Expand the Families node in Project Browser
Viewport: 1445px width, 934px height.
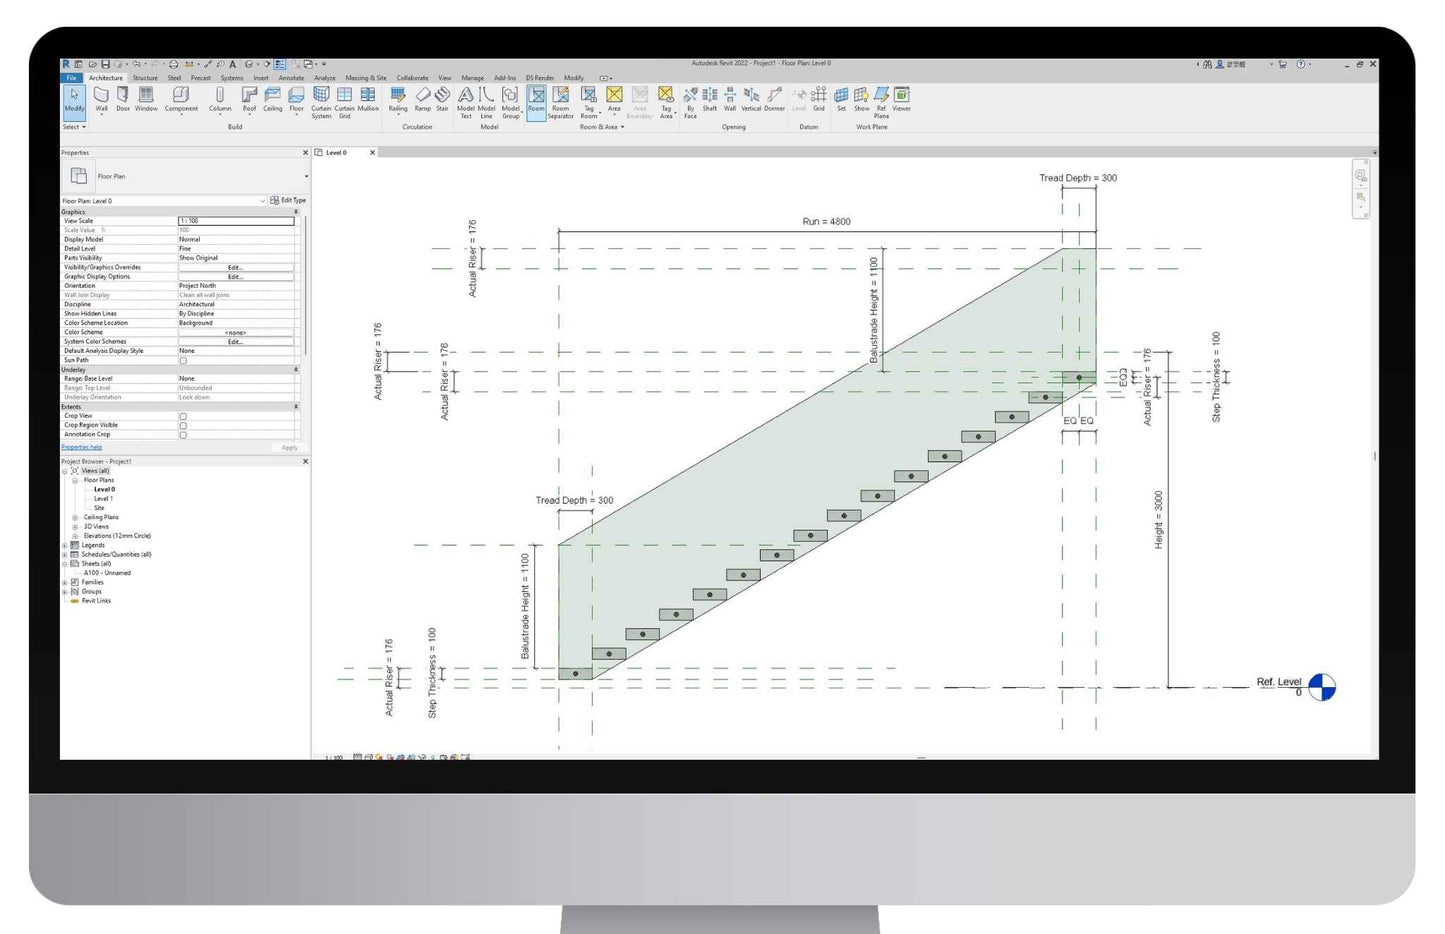click(66, 582)
